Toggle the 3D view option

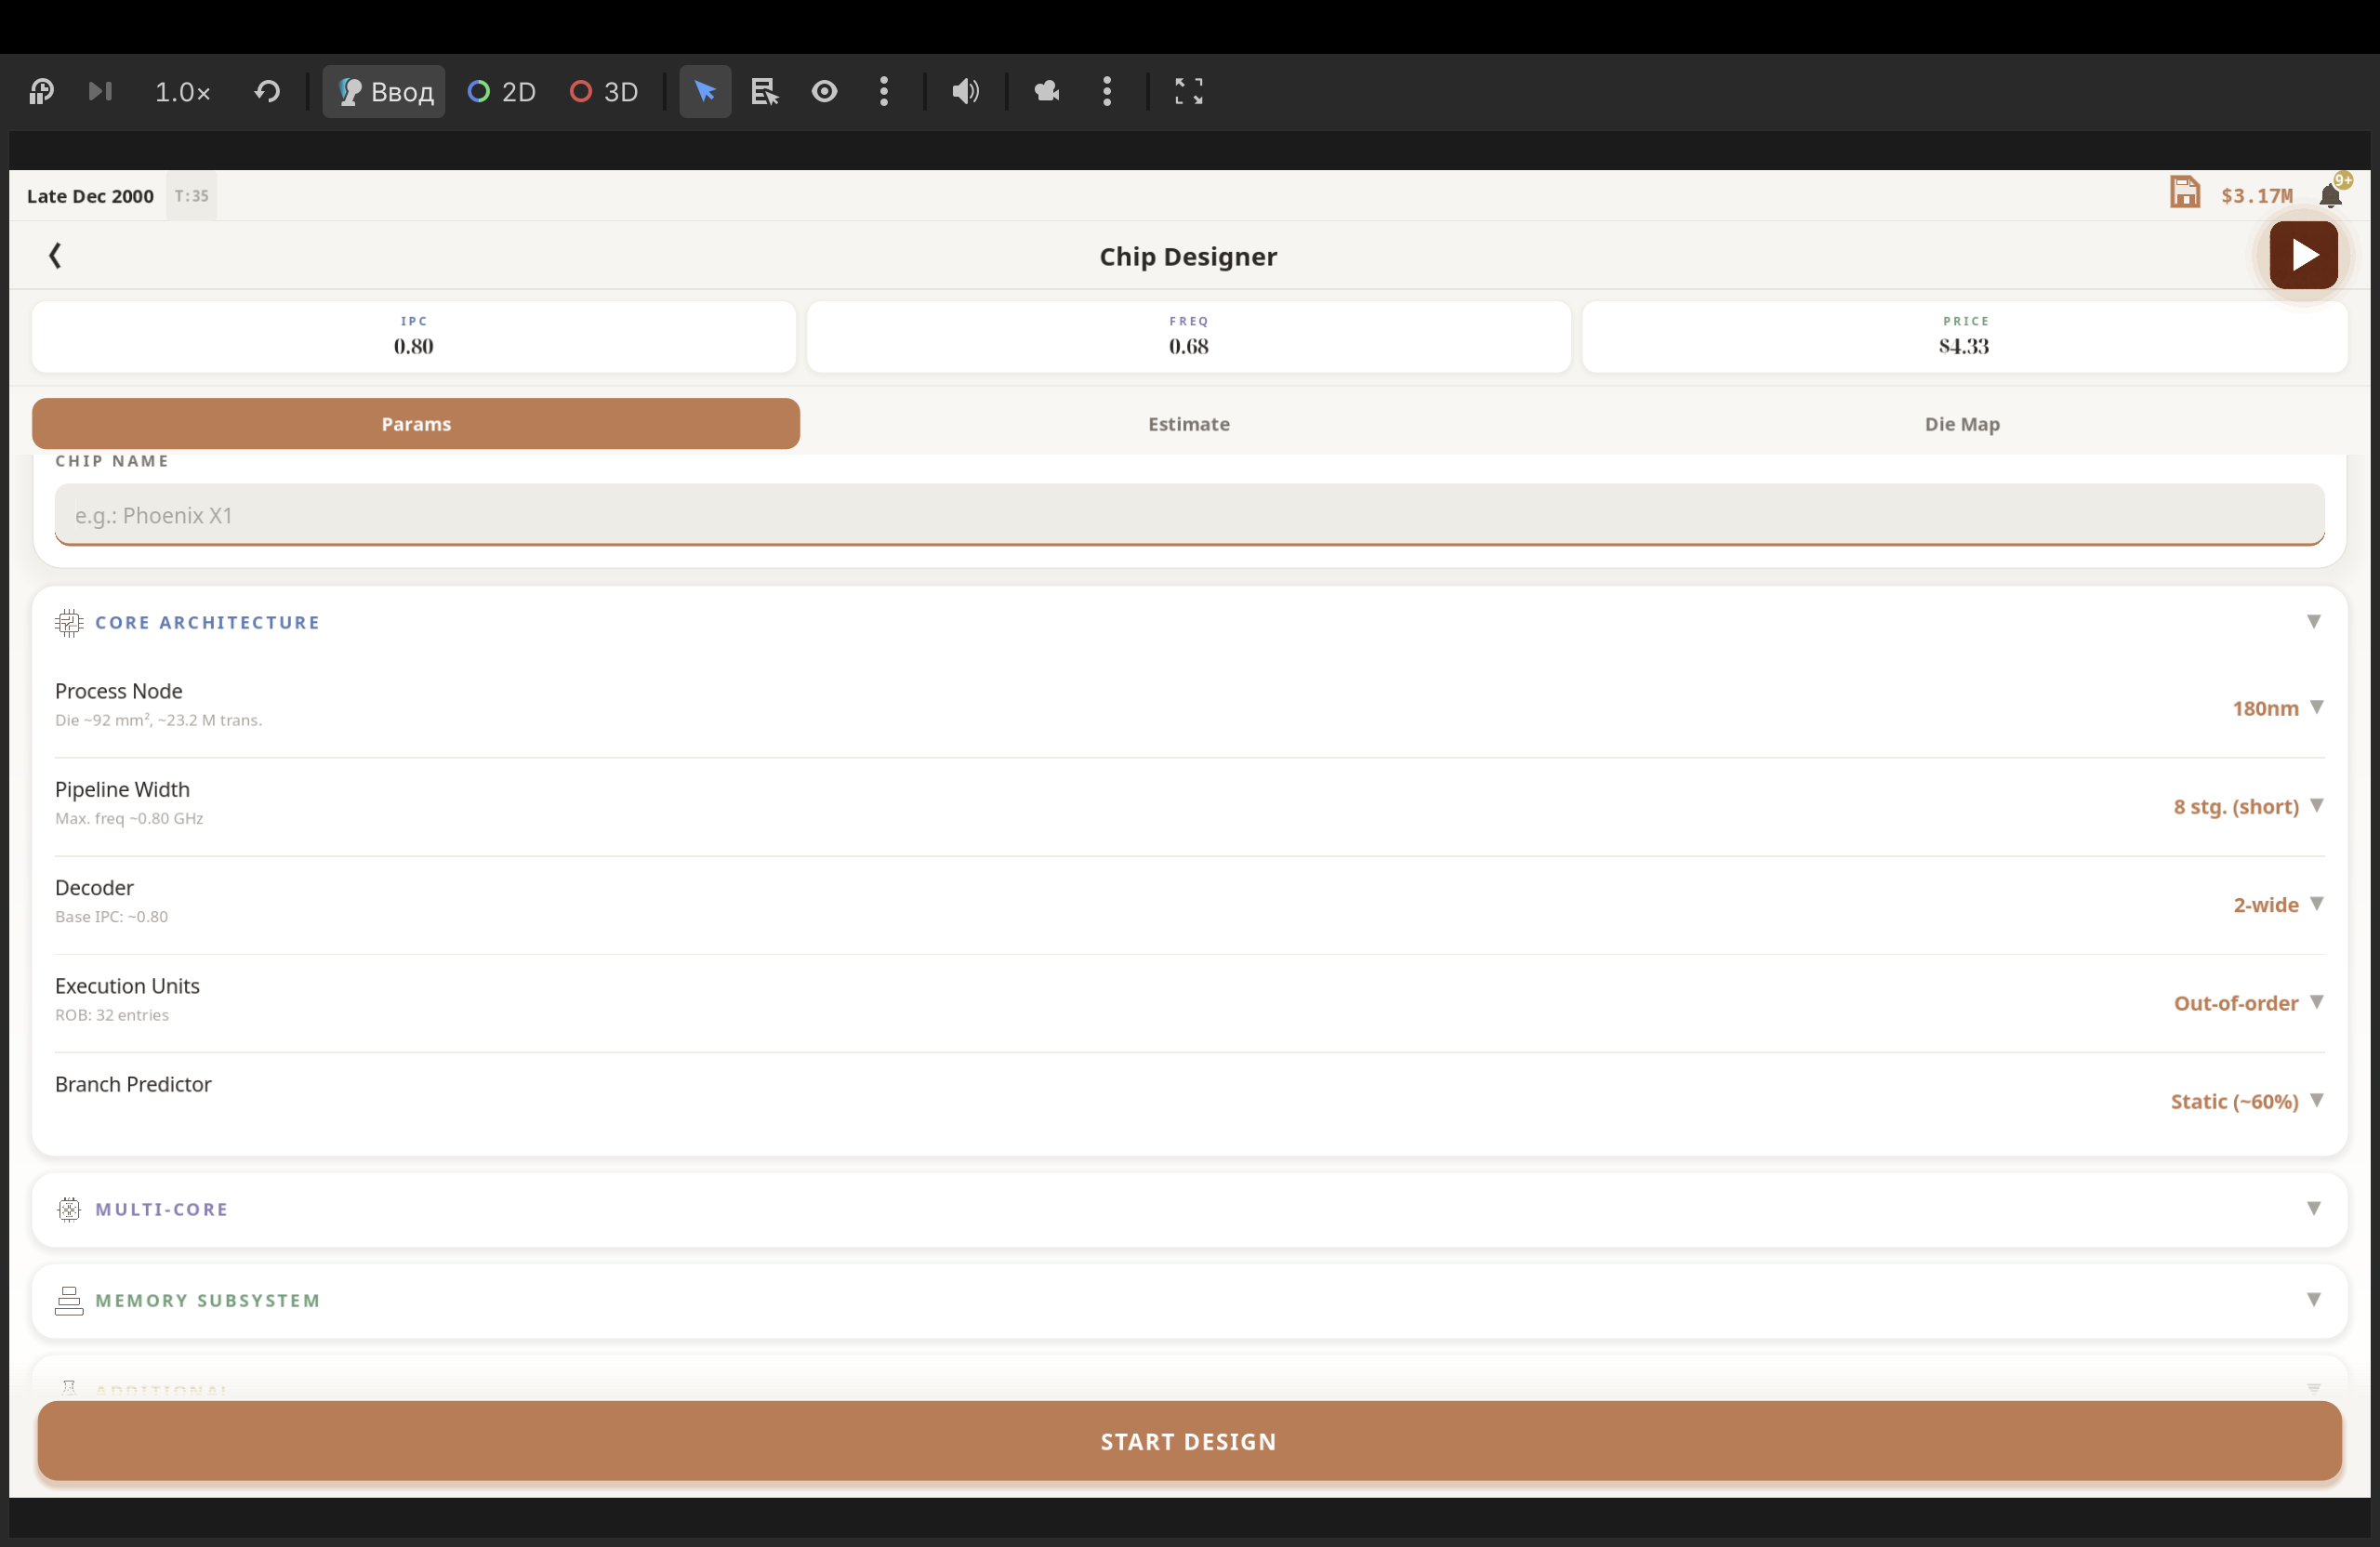pyautogui.click(x=604, y=92)
